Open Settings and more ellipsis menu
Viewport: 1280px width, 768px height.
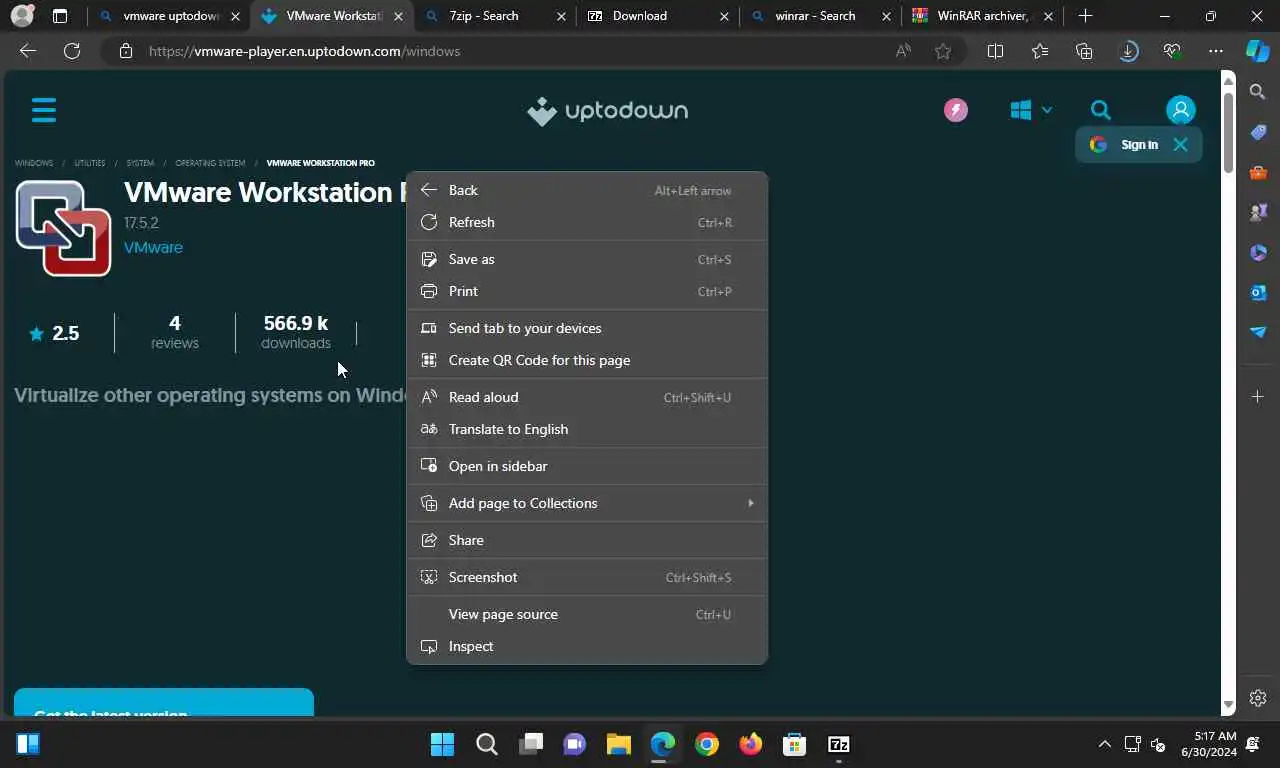[1216, 51]
